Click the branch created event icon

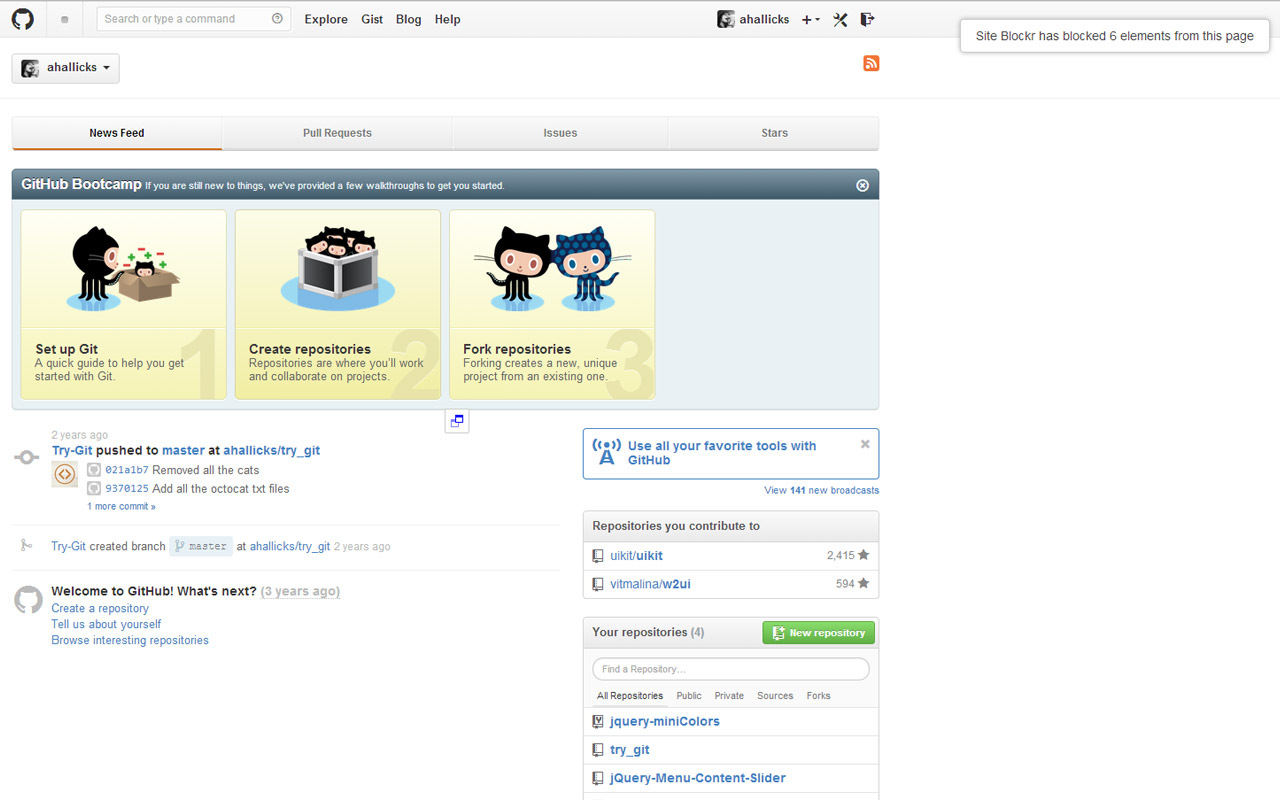click(x=26, y=545)
